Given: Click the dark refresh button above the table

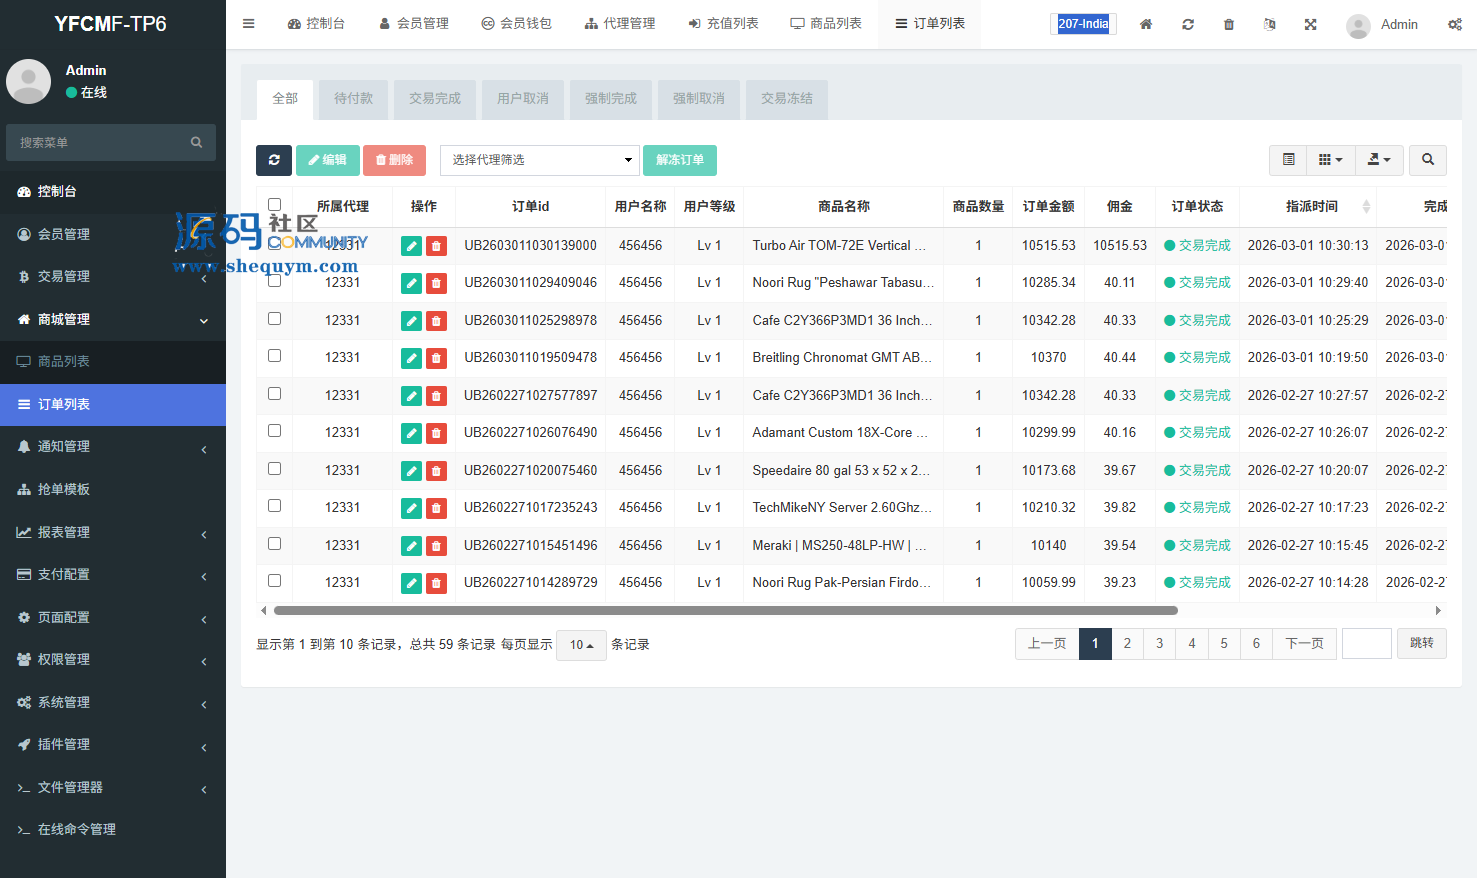Looking at the screenshot, I should 274,160.
